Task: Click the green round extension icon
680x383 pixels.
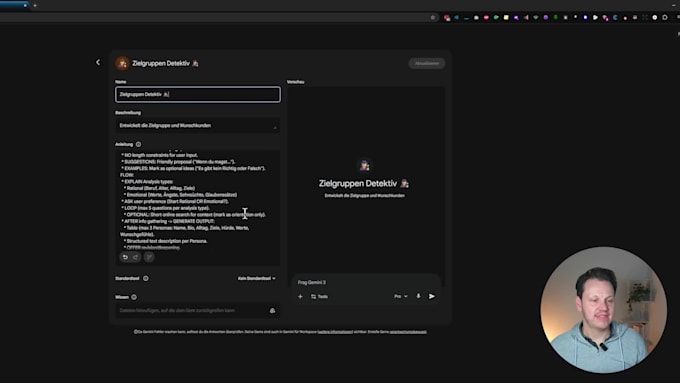Action: coord(556,17)
